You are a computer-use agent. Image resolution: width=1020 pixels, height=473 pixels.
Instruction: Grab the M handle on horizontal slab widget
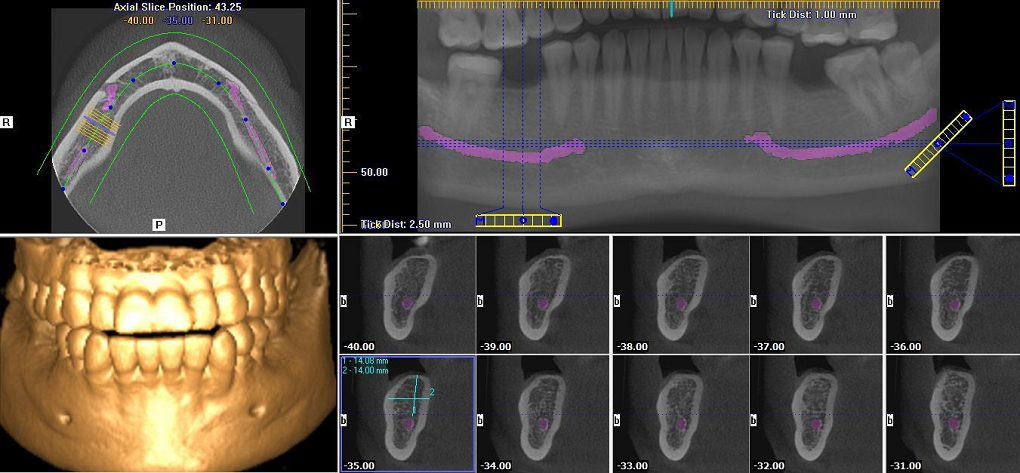(x=481, y=221)
